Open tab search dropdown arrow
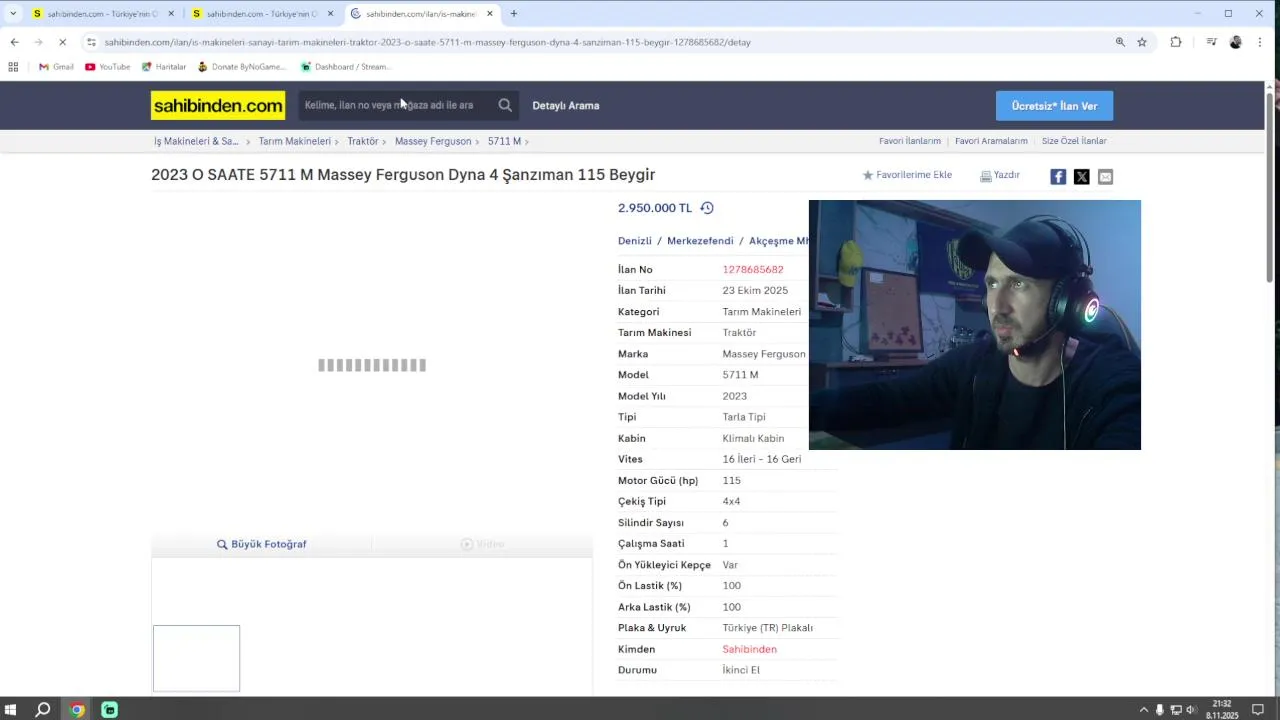This screenshot has height=720, width=1280. (x=13, y=14)
